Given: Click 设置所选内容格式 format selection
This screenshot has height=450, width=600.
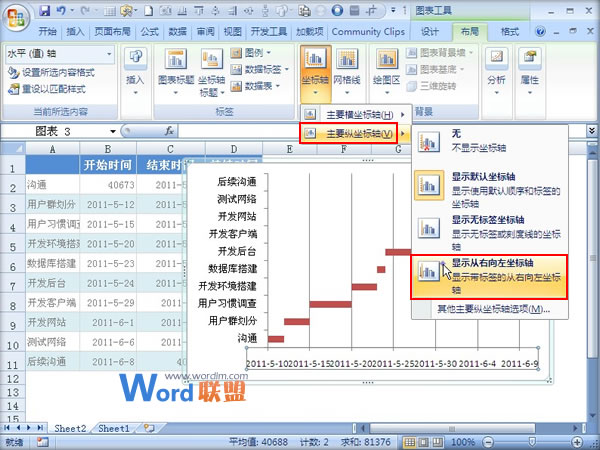Looking at the screenshot, I should (51, 72).
